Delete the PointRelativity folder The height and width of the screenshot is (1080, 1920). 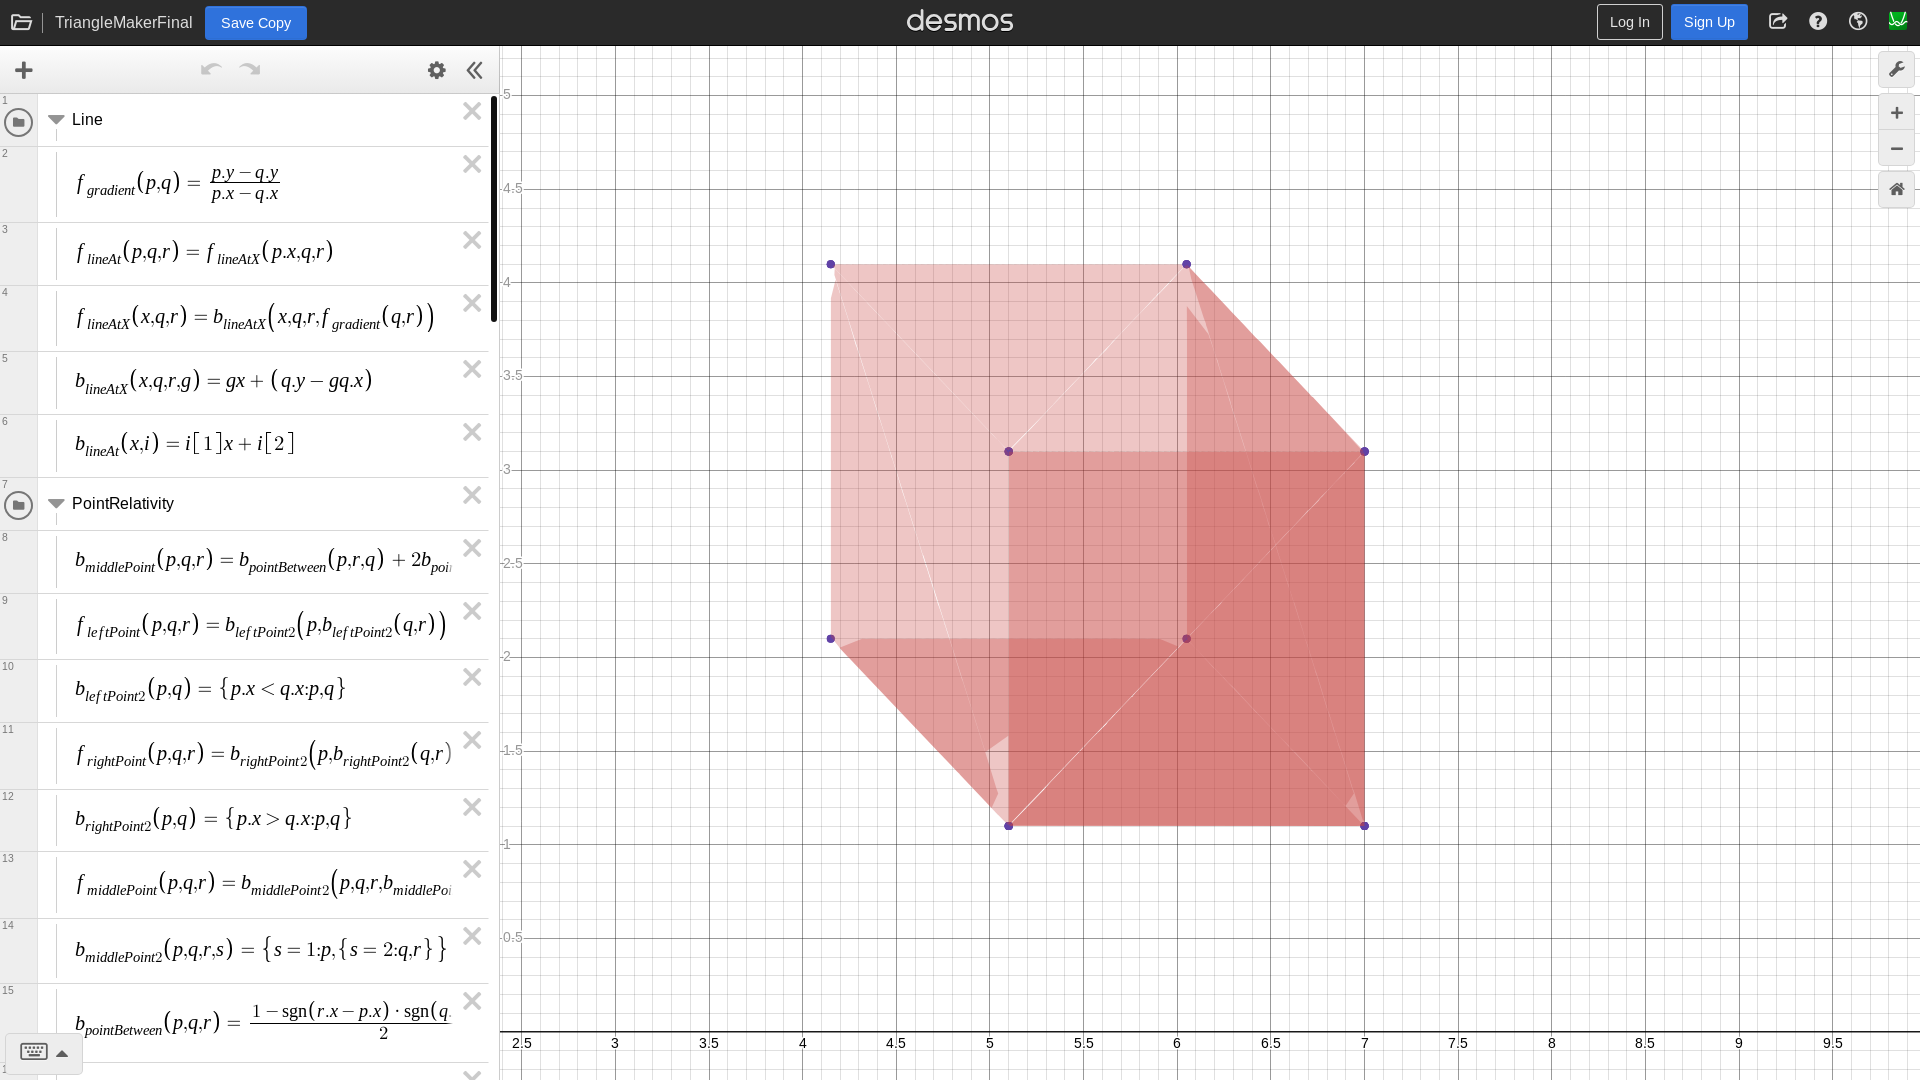coord(472,495)
